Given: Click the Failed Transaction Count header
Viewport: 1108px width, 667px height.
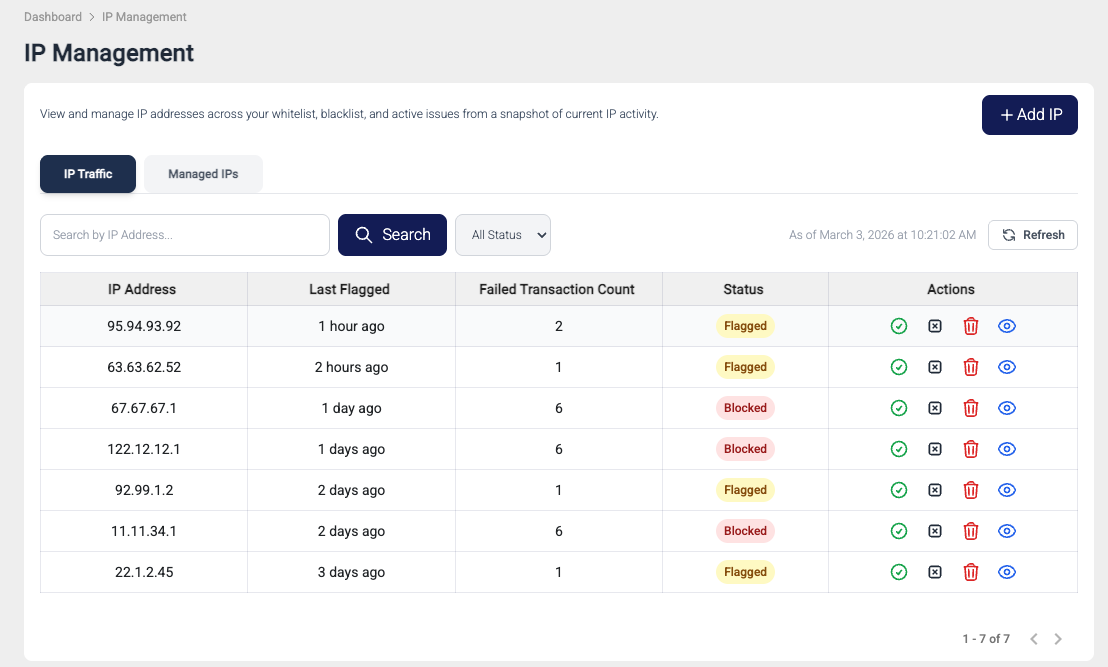Looking at the screenshot, I should (x=558, y=289).
